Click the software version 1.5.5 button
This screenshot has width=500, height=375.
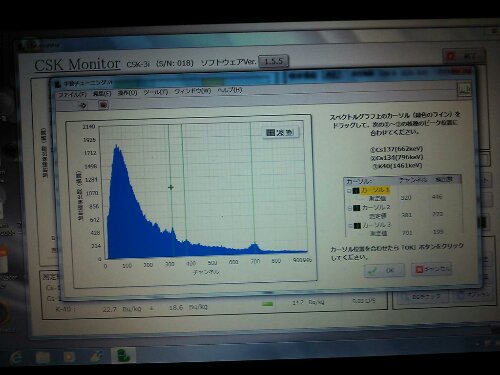pyautogui.click(x=273, y=61)
